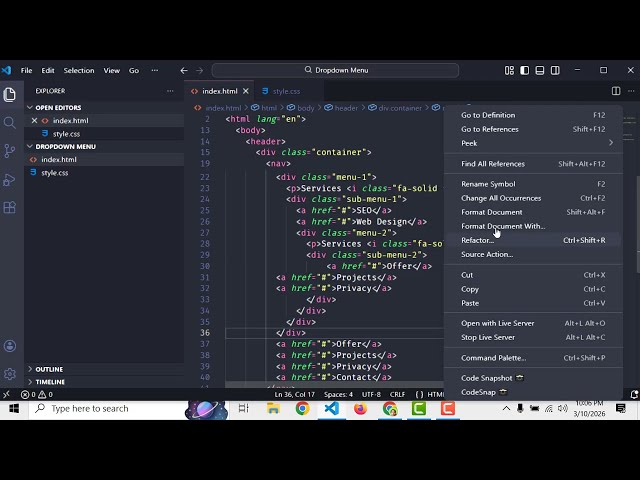
Task: Choose Refactor... in context menu
Action: point(533,240)
